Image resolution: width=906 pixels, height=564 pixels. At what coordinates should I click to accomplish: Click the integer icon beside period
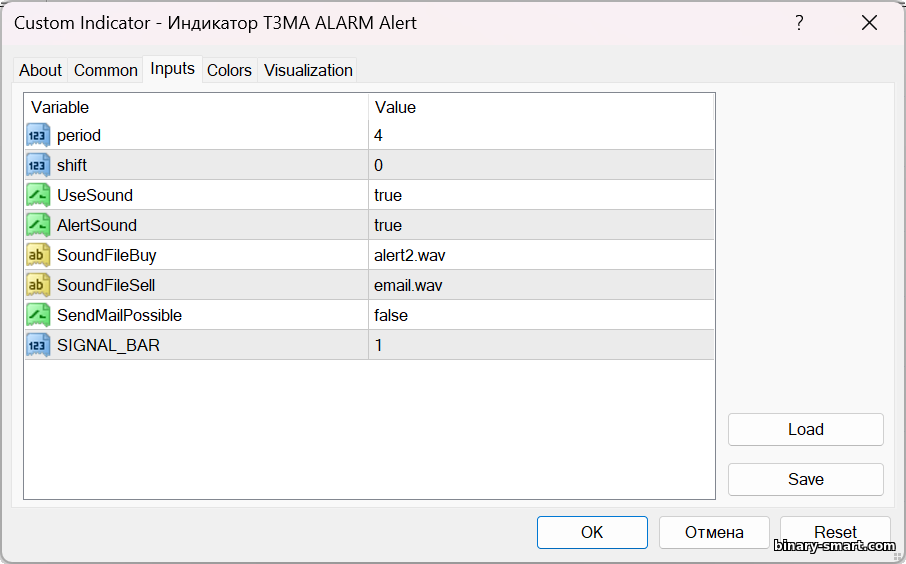38,135
